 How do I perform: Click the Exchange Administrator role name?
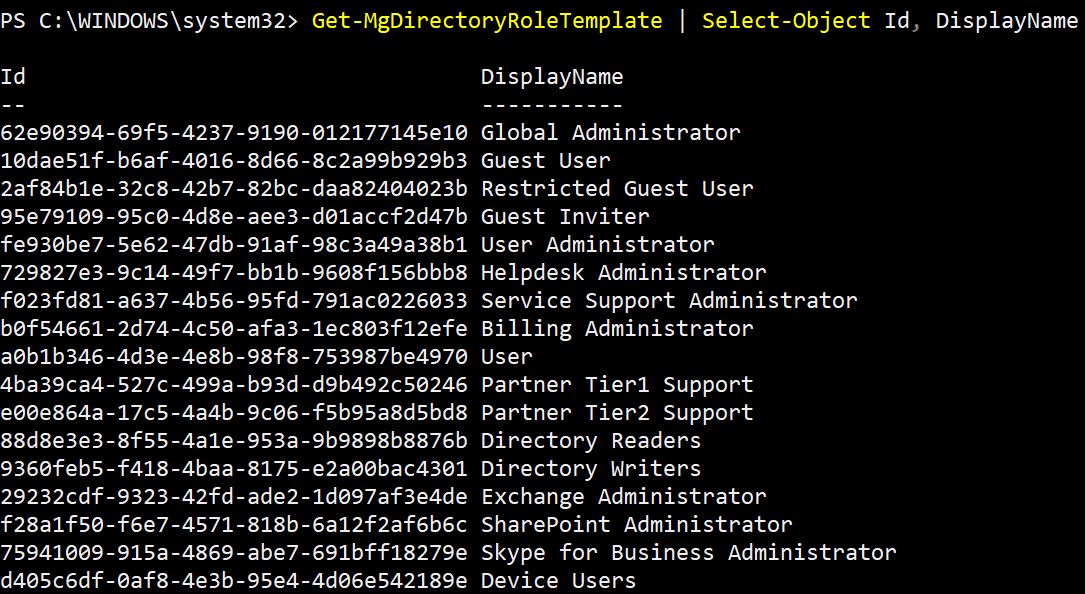[623, 496]
